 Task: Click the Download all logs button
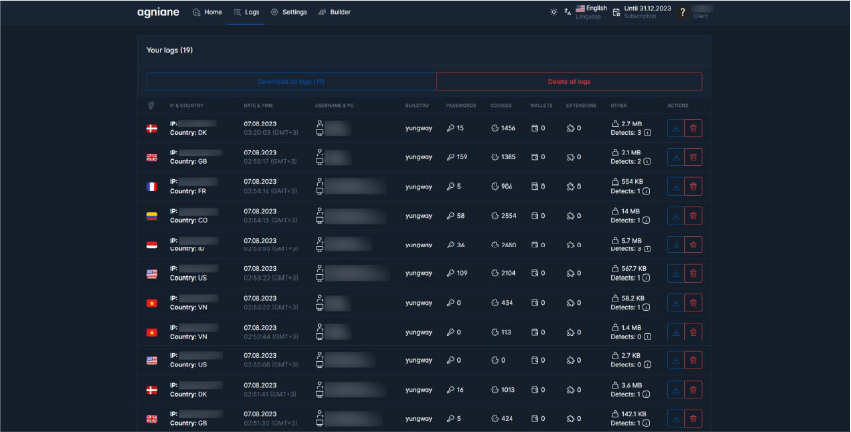(x=291, y=82)
